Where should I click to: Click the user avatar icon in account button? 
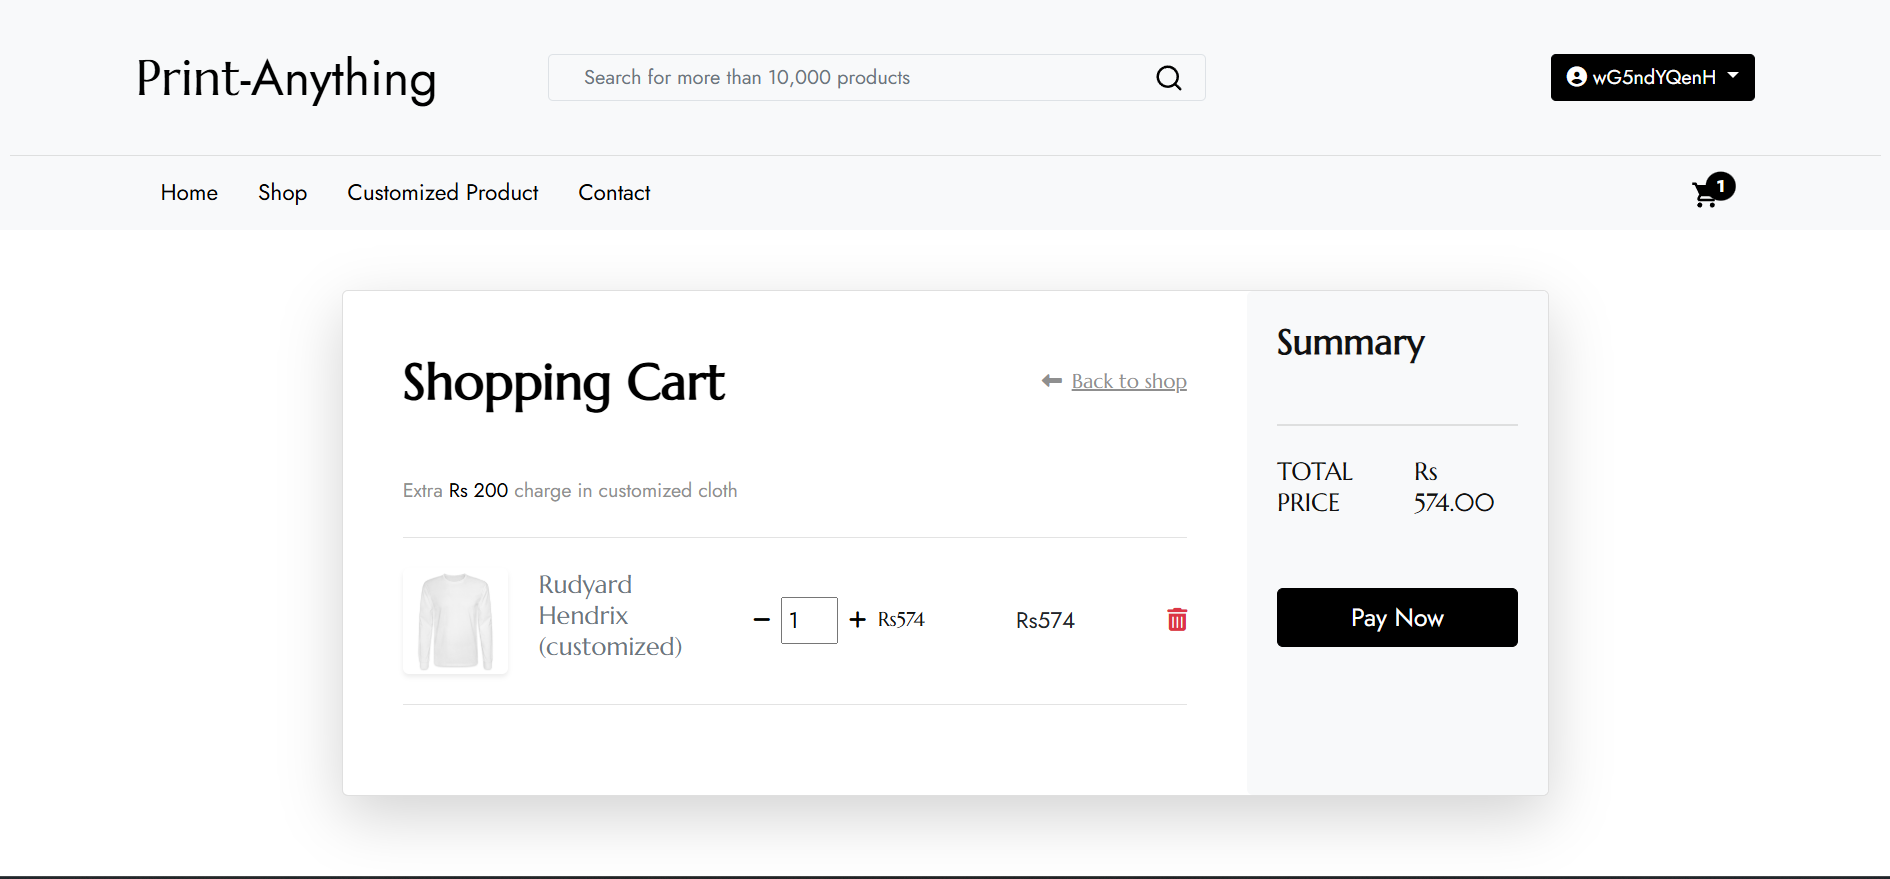coord(1576,77)
